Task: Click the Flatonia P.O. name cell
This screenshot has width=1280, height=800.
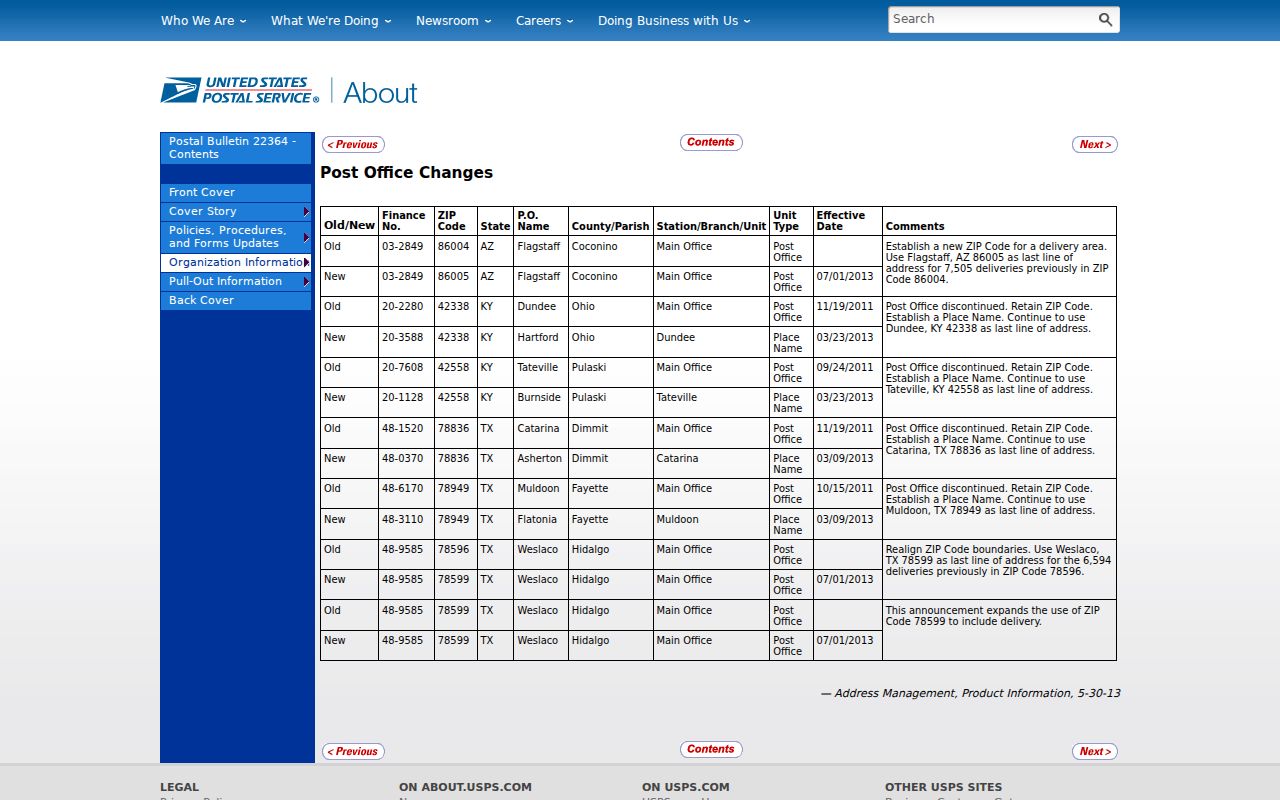Action: click(x=541, y=524)
